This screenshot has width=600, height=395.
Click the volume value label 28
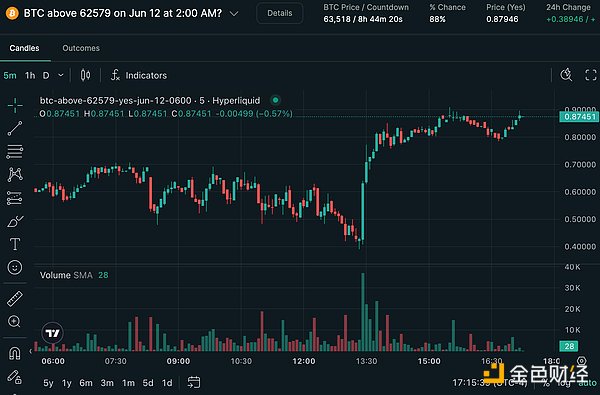569,346
